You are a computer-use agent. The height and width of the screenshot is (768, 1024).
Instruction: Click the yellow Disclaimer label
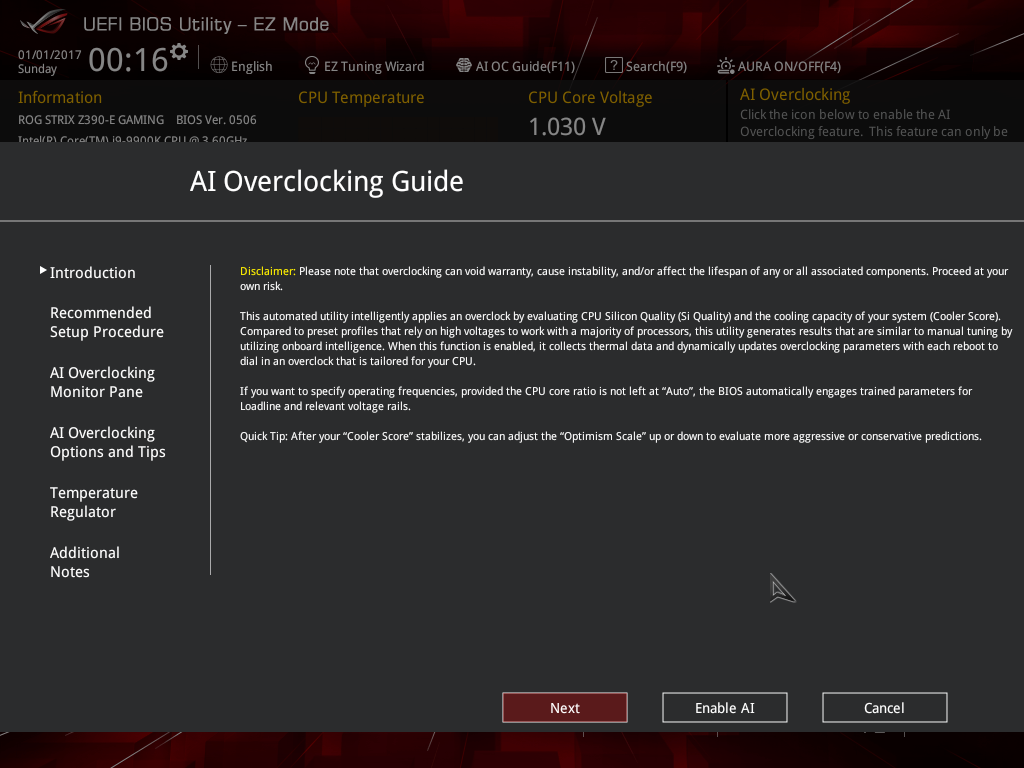268,271
